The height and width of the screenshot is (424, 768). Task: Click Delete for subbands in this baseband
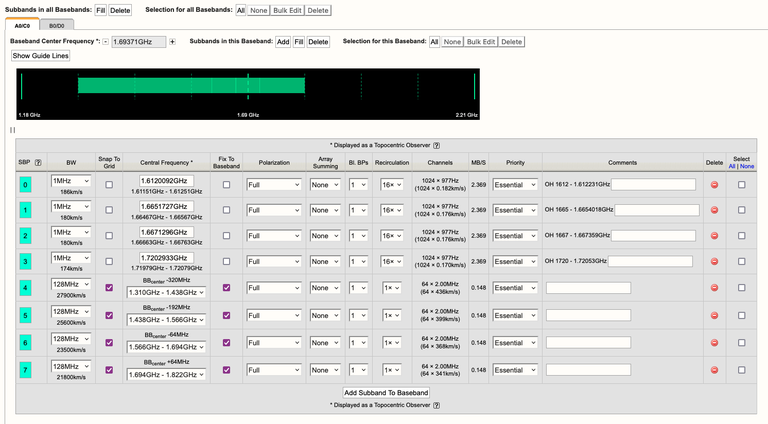click(318, 42)
